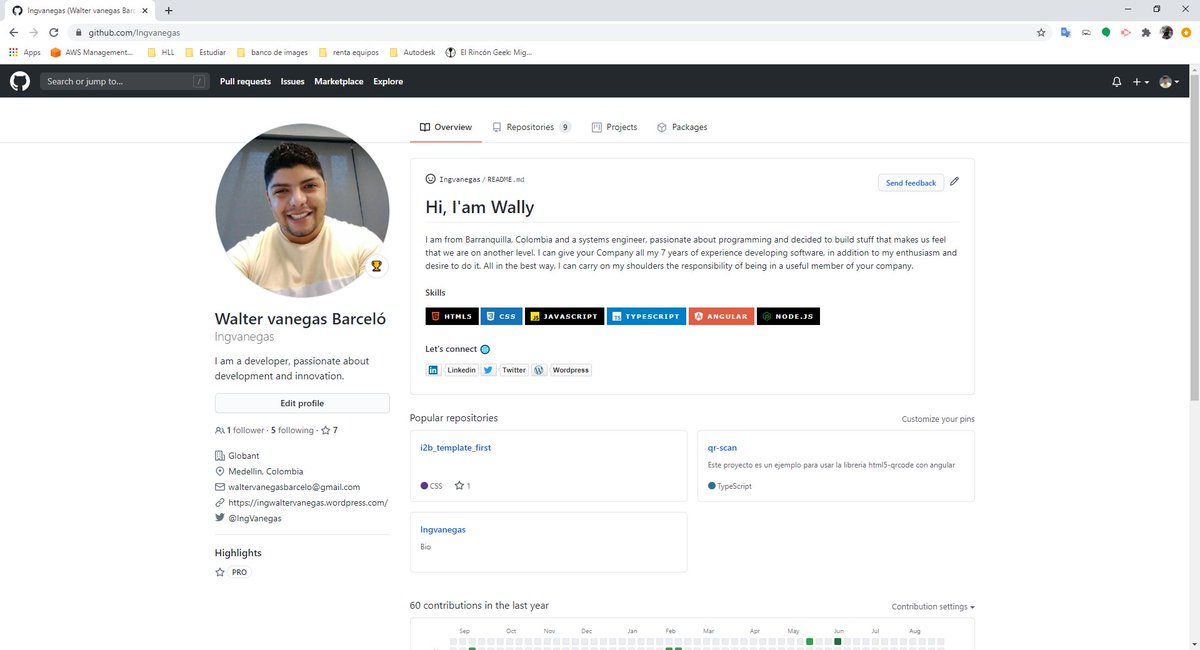Switch to the Packages tab
Image resolution: width=1200 pixels, height=650 pixels.
tap(682, 127)
